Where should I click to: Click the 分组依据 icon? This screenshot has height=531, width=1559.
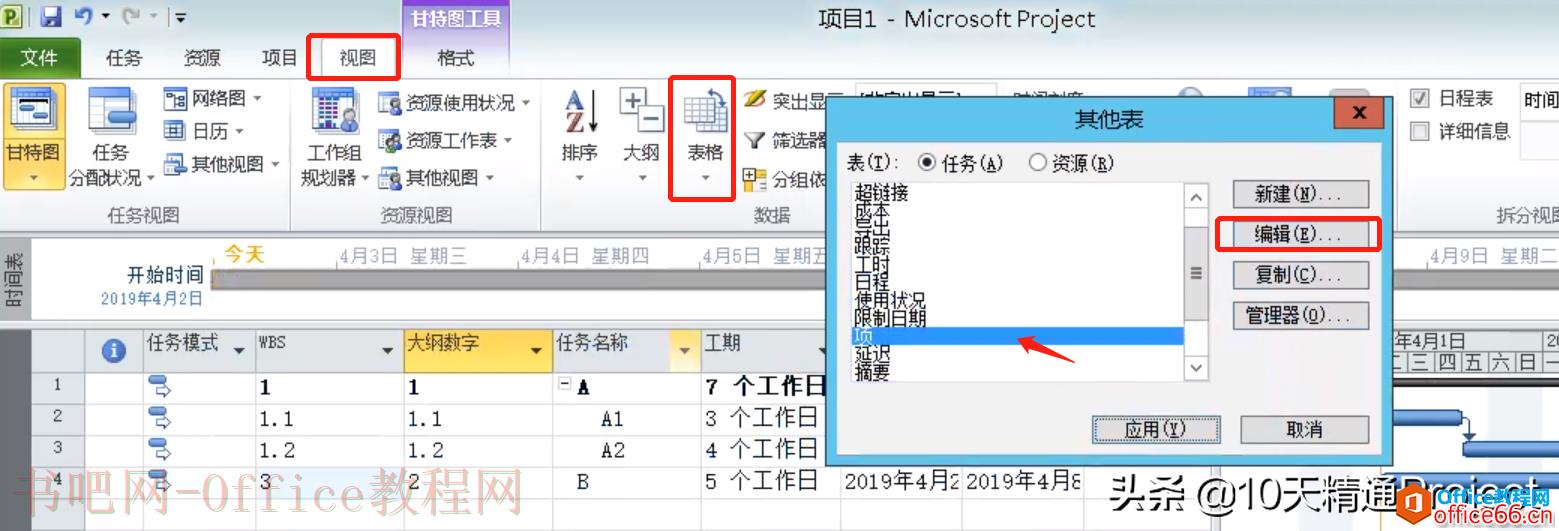click(x=755, y=178)
